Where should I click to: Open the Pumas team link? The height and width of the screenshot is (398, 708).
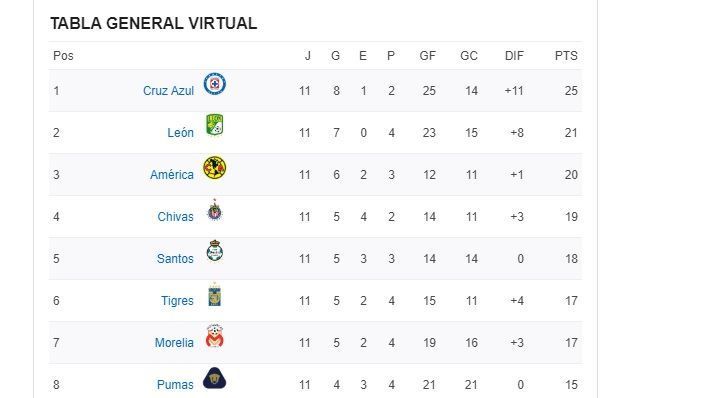pos(175,385)
